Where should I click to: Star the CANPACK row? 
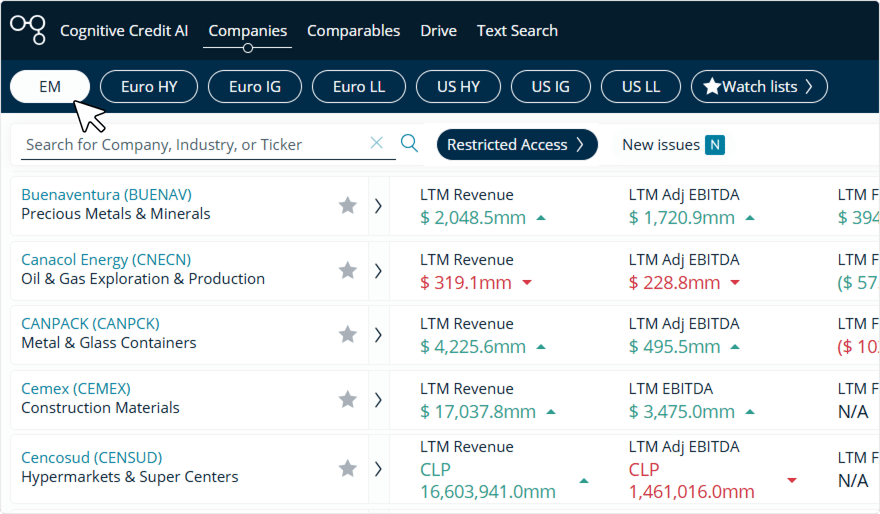point(348,334)
